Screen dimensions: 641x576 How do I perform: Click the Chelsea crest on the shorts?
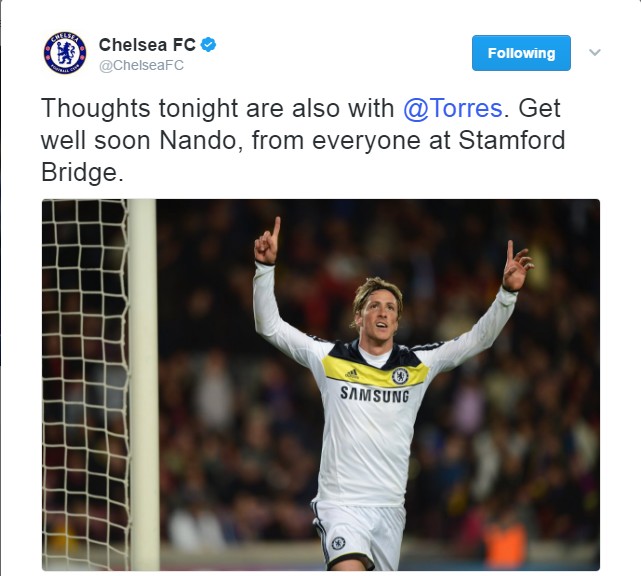338,543
